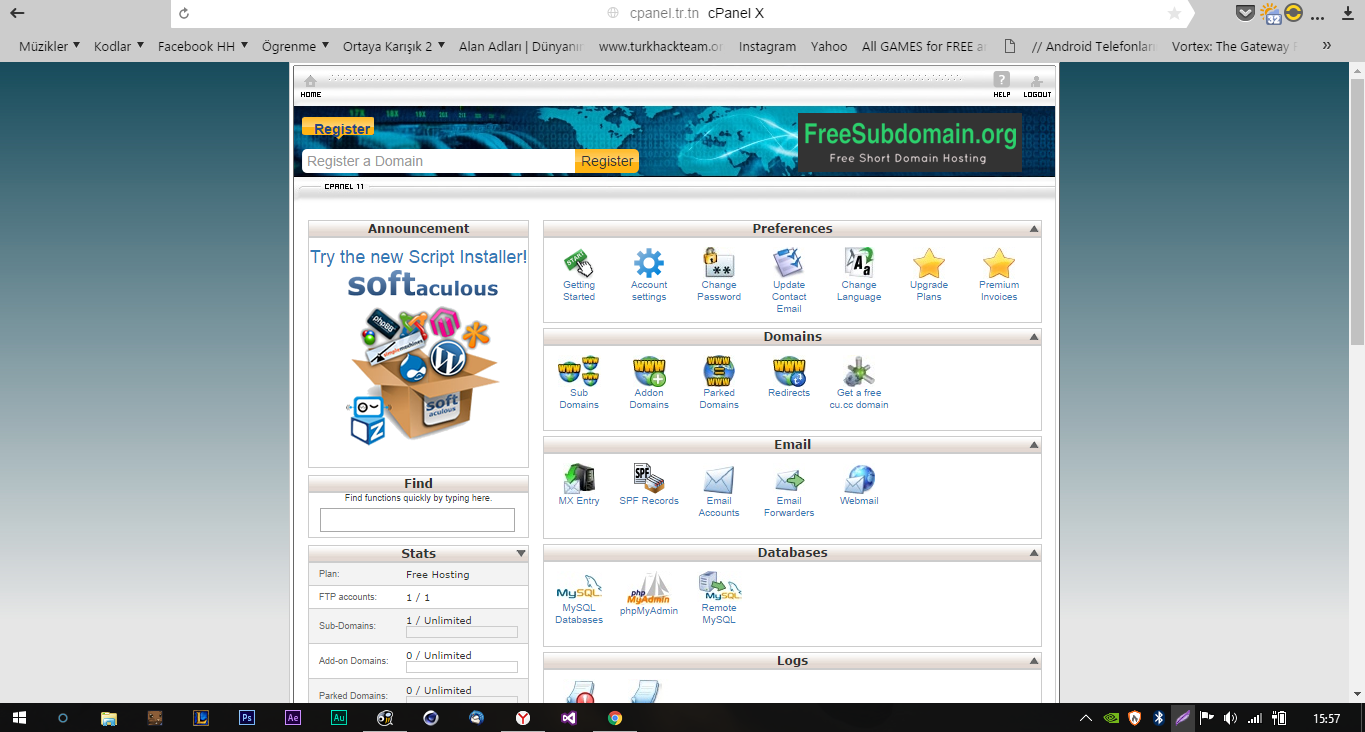Open the All GAMES for FREE bookmark
The image size is (1365, 732).
click(x=923, y=46)
